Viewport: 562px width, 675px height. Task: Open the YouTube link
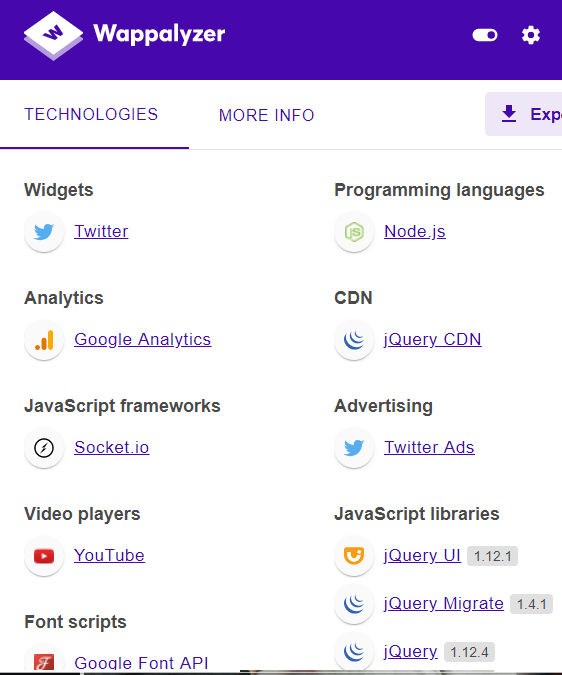pyautogui.click(x=109, y=555)
